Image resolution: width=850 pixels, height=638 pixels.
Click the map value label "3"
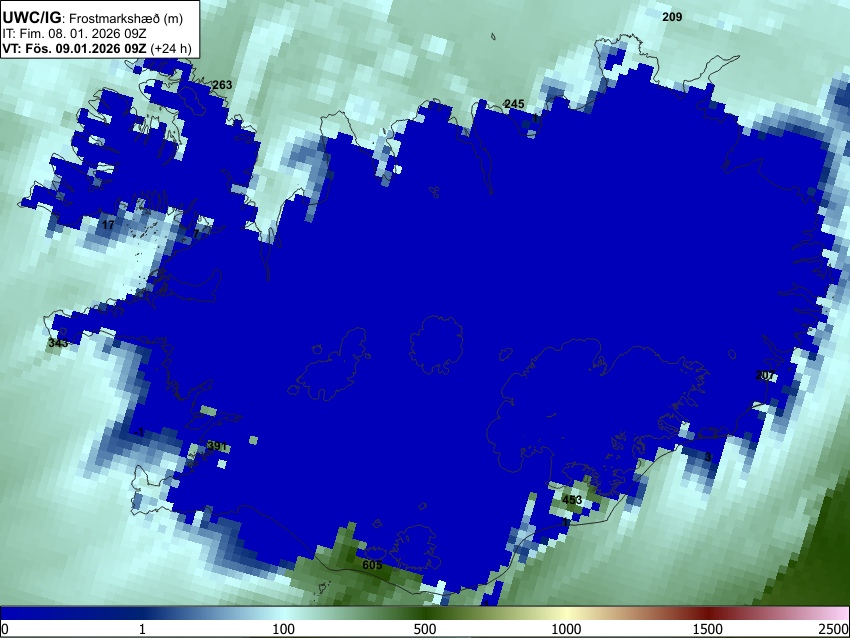tap(707, 457)
